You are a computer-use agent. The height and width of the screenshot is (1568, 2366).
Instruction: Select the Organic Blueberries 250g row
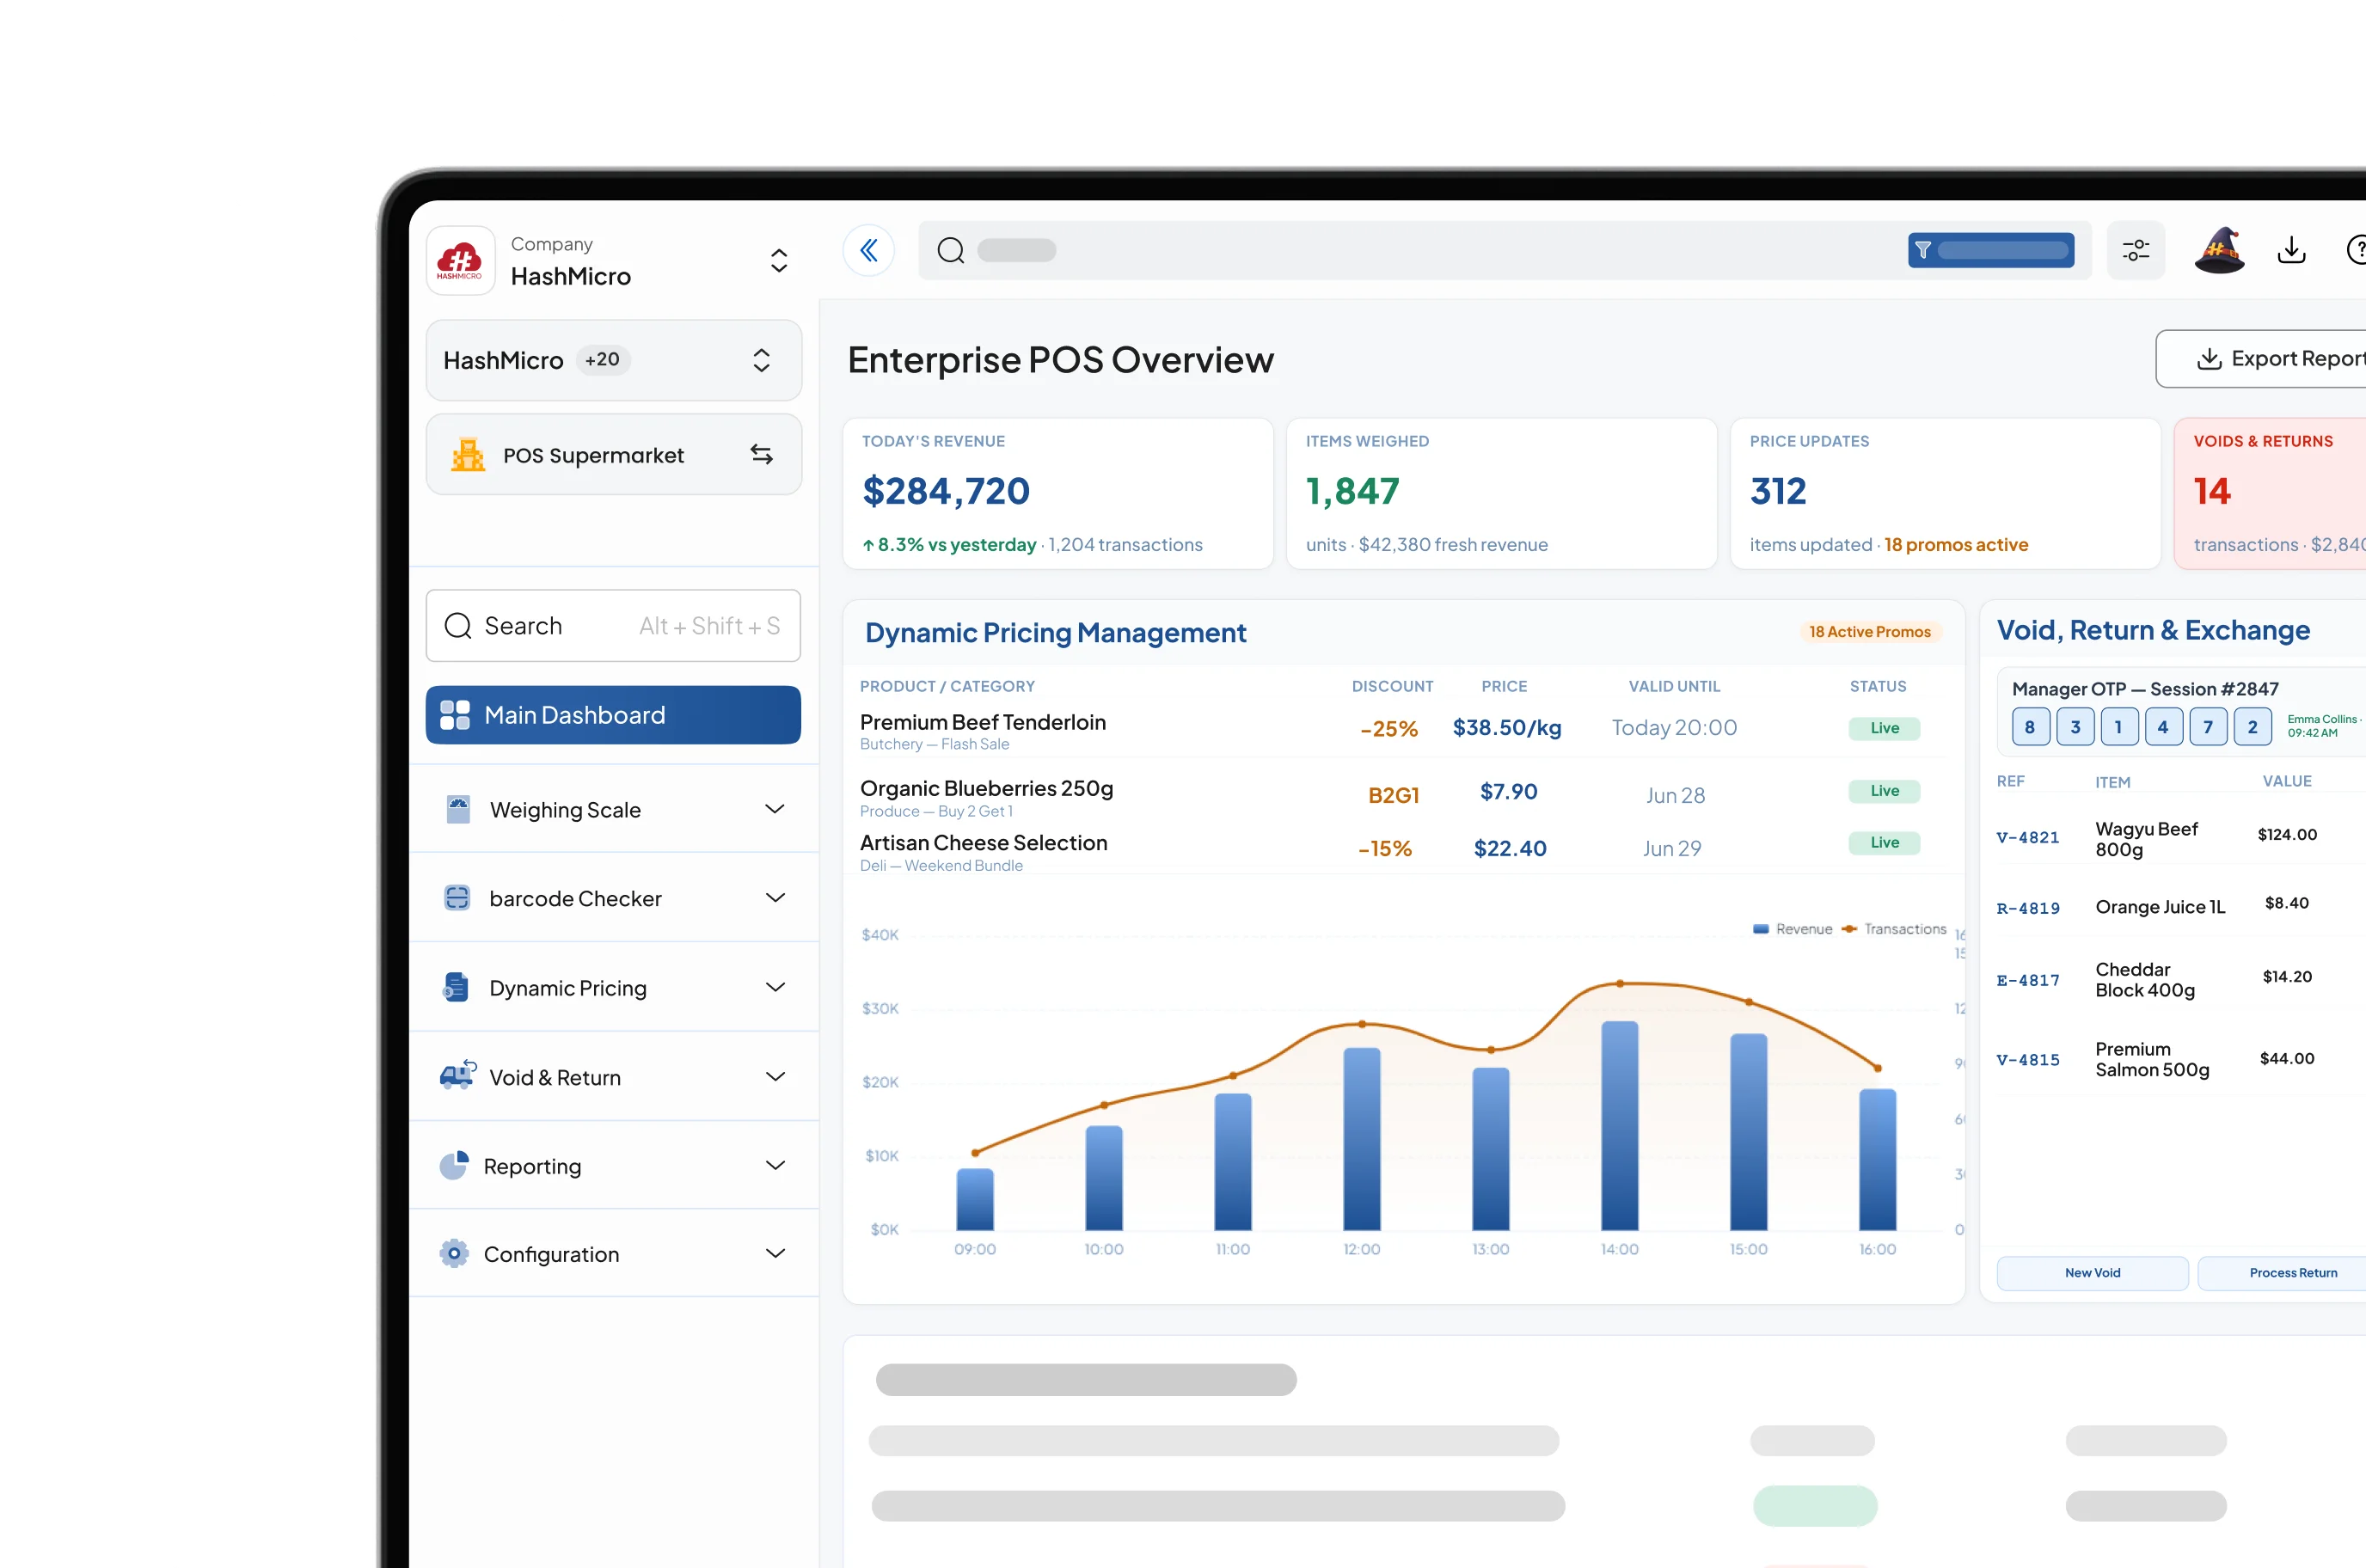pos(1404,795)
